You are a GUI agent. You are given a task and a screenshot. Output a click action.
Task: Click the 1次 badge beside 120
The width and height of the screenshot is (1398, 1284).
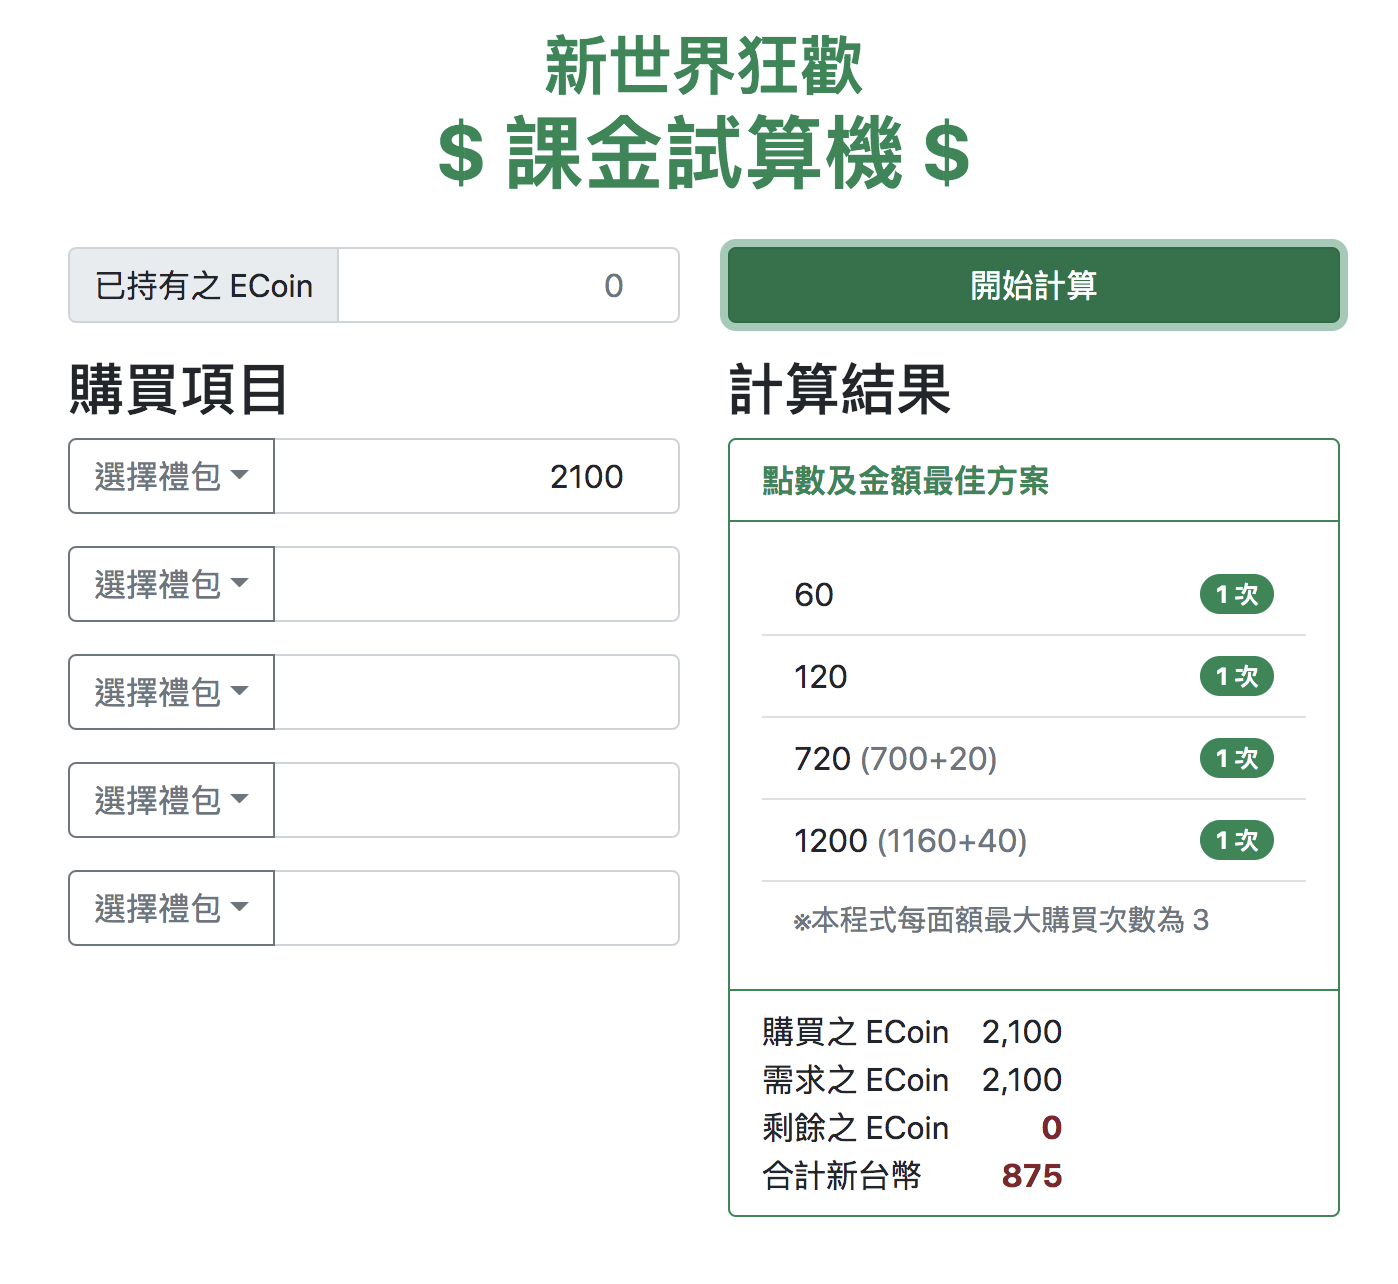(1237, 676)
